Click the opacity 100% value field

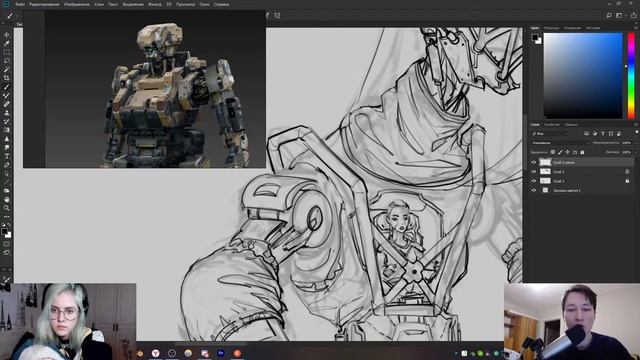[627, 143]
